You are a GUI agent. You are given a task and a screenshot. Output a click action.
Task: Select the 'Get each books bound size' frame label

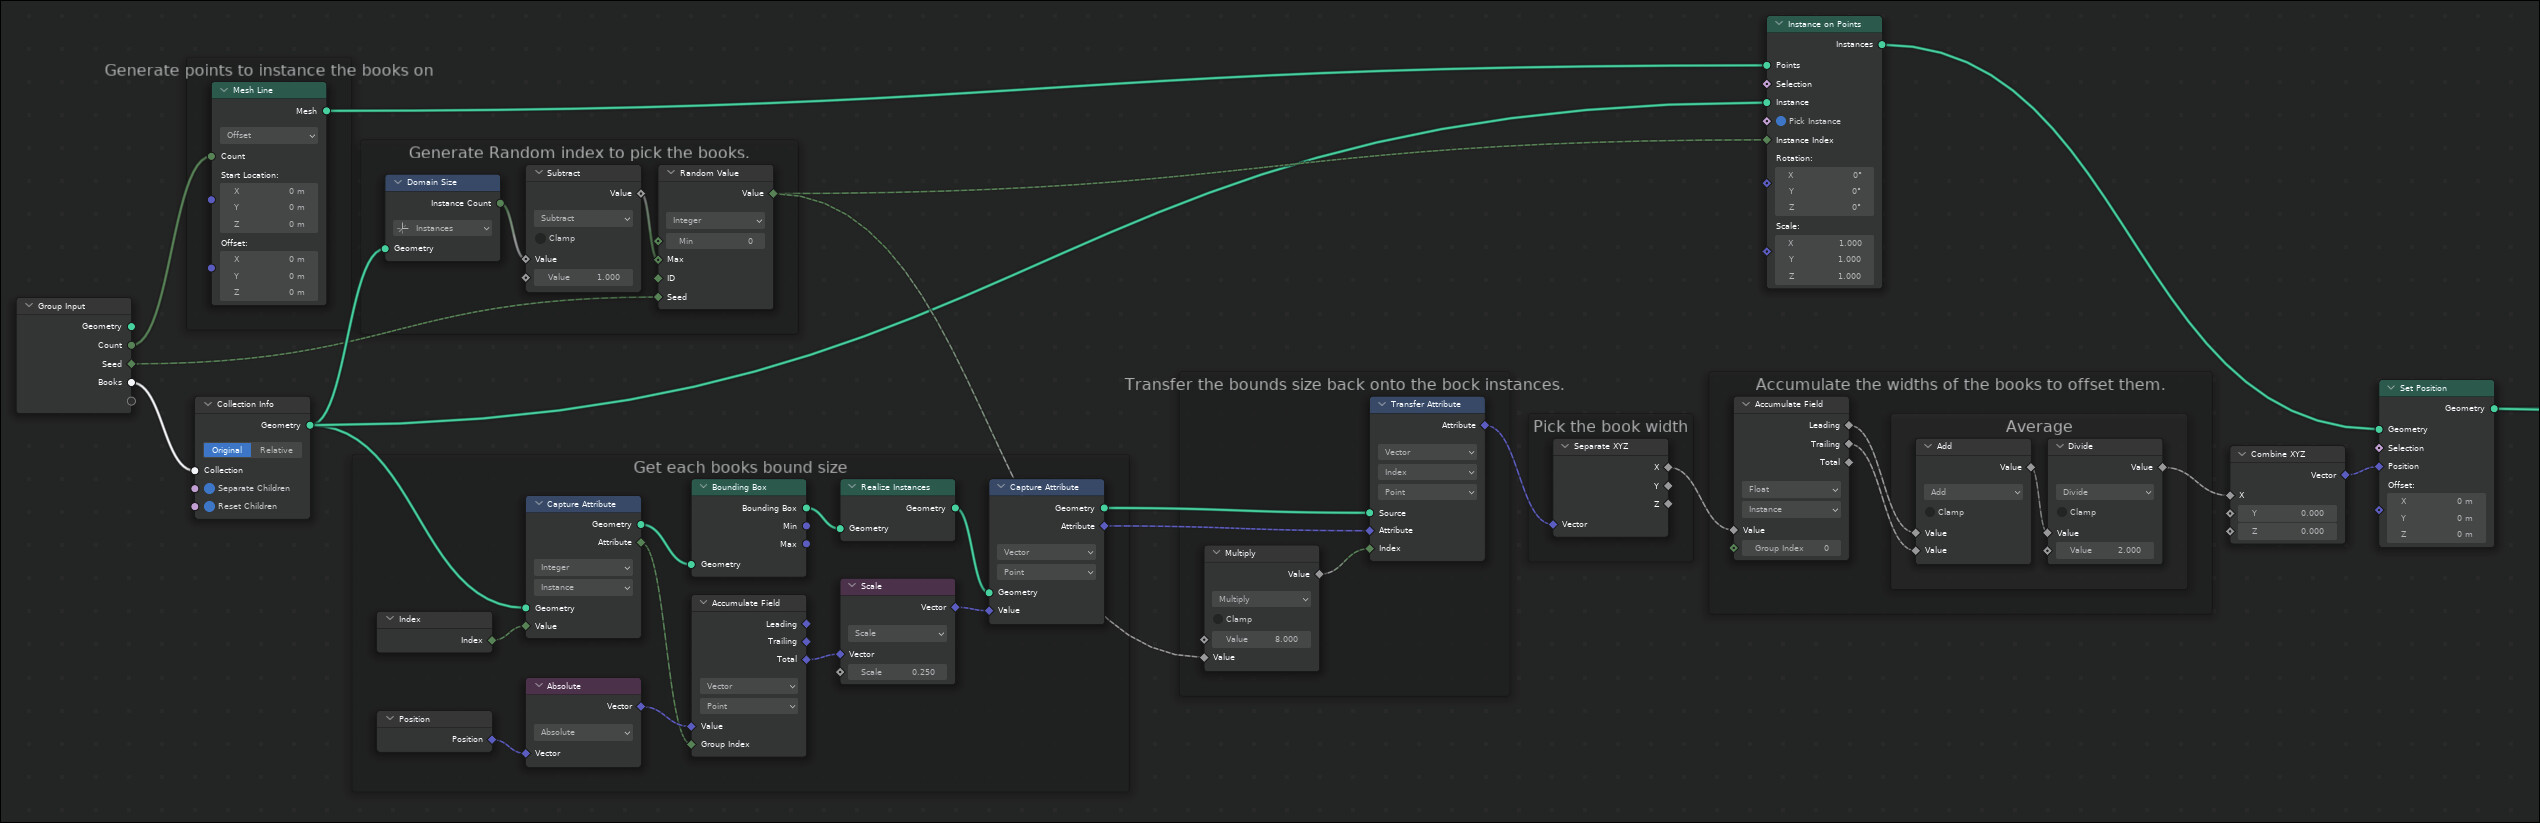tap(740, 467)
